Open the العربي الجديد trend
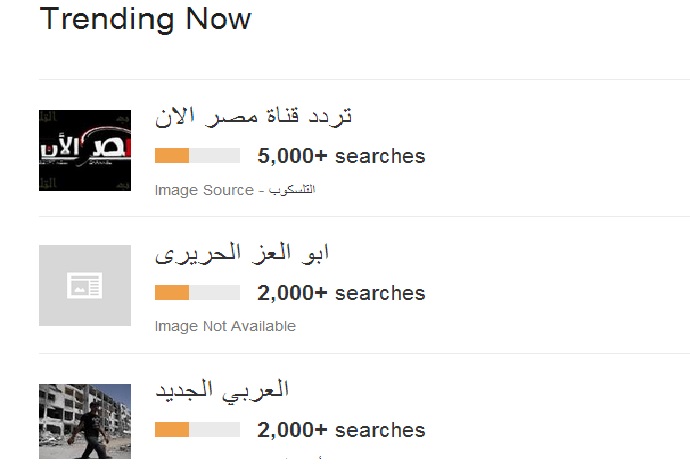Screen dimensions: 690x465 click(222, 389)
